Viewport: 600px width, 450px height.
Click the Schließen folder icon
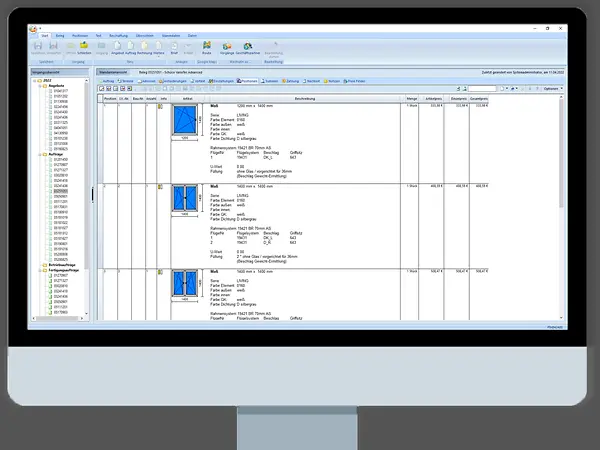(x=84, y=46)
